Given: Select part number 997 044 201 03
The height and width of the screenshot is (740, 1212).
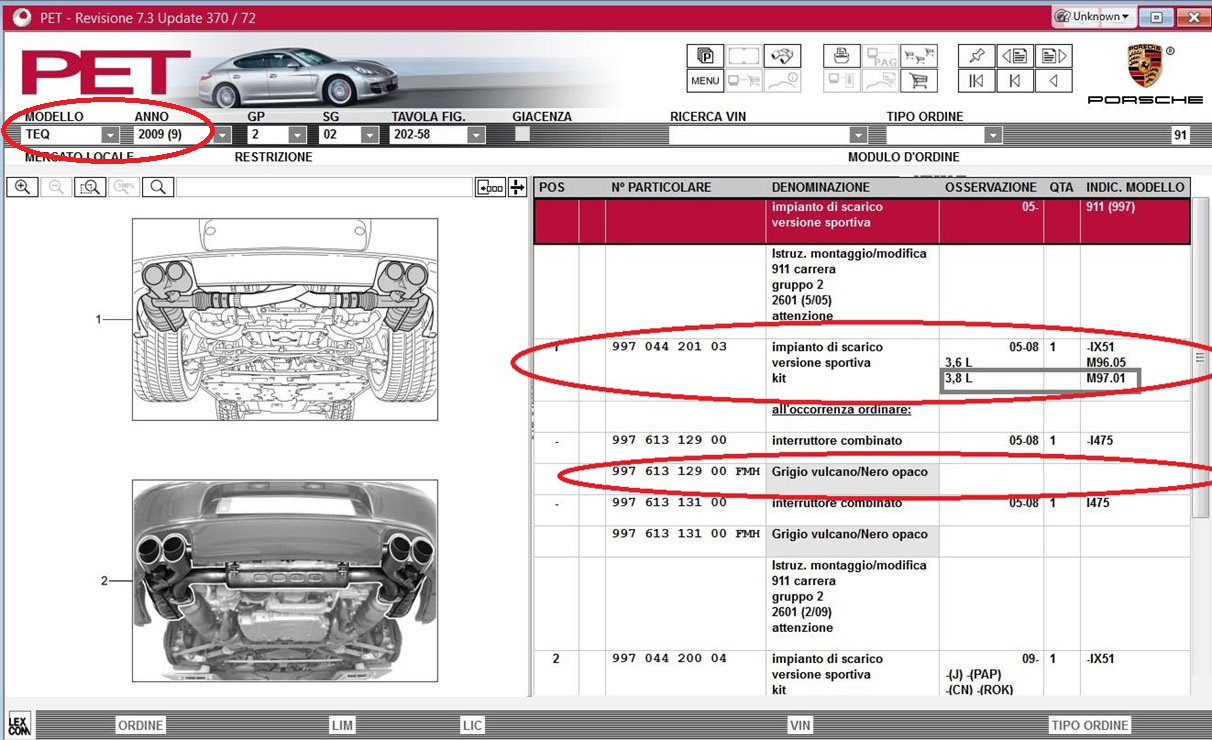Looking at the screenshot, I should coord(670,347).
